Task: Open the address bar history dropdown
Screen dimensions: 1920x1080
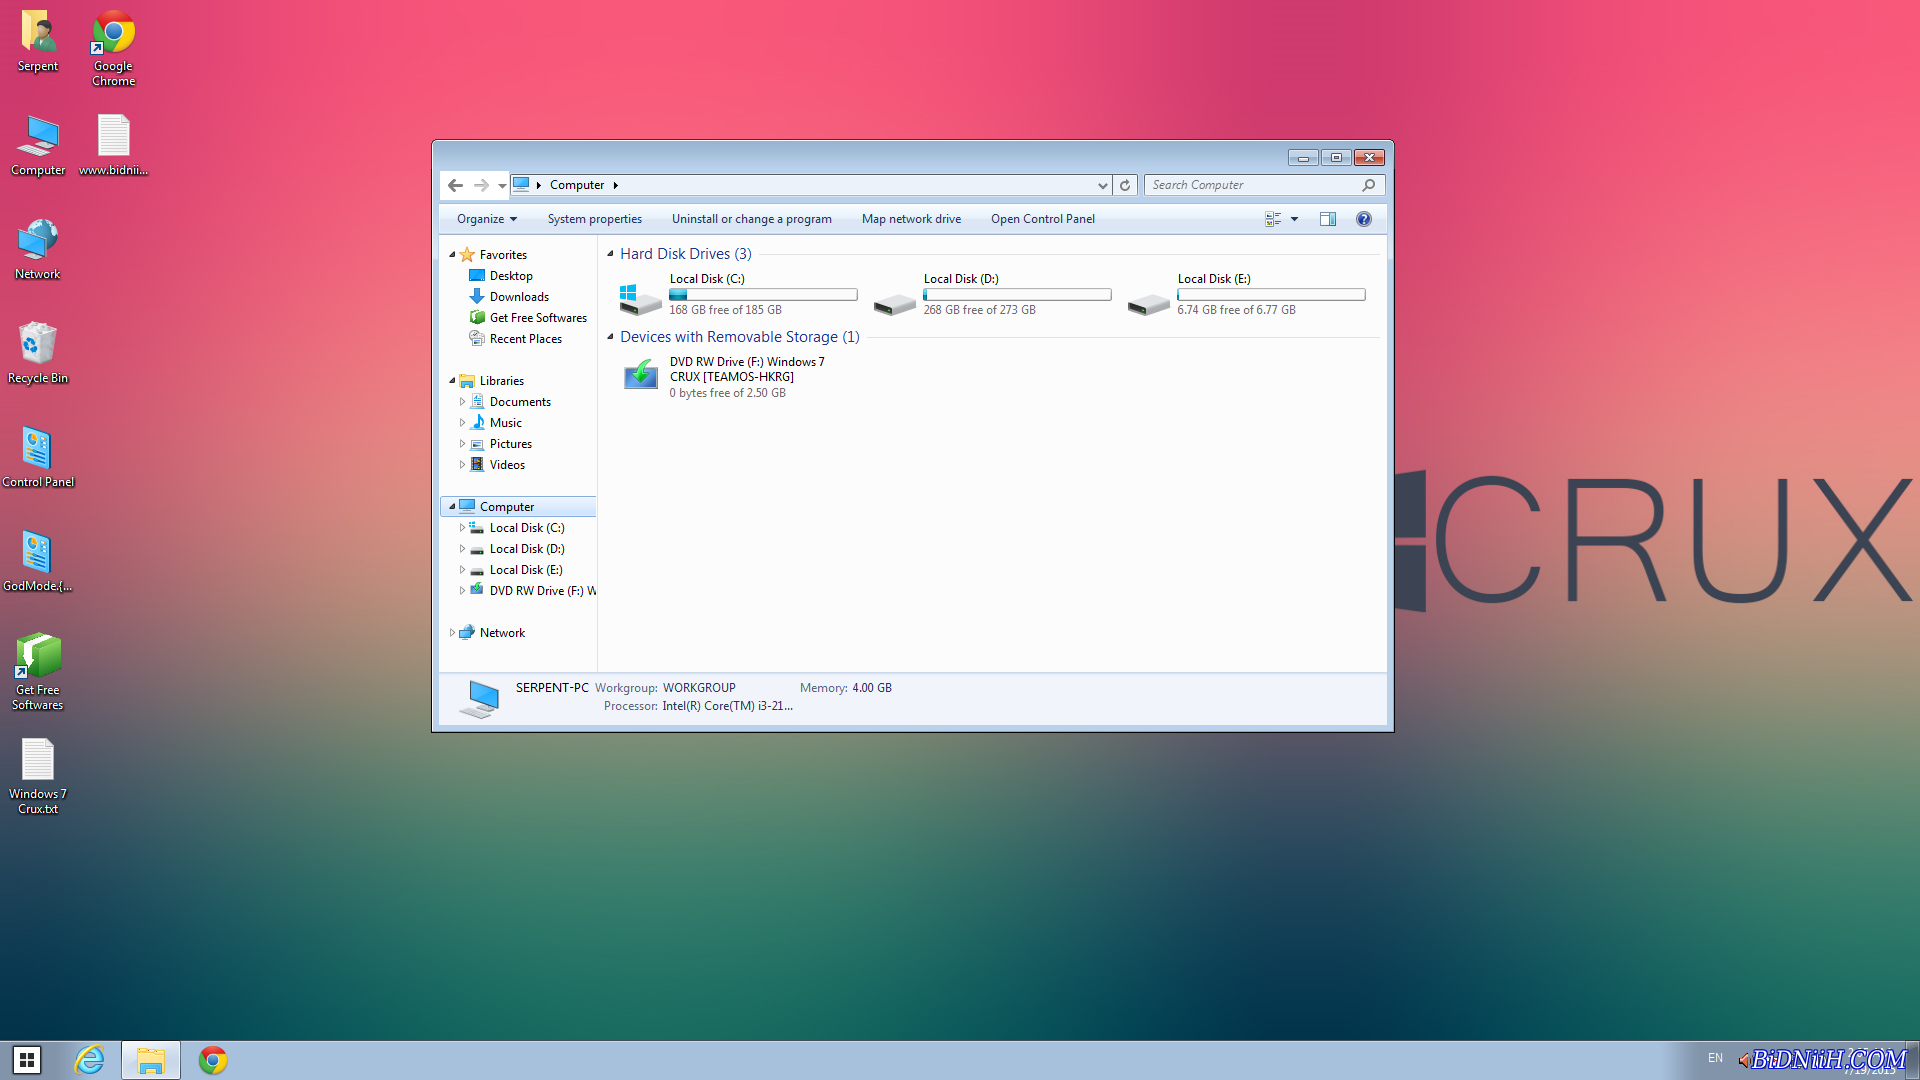Action: click(1102, 185)
